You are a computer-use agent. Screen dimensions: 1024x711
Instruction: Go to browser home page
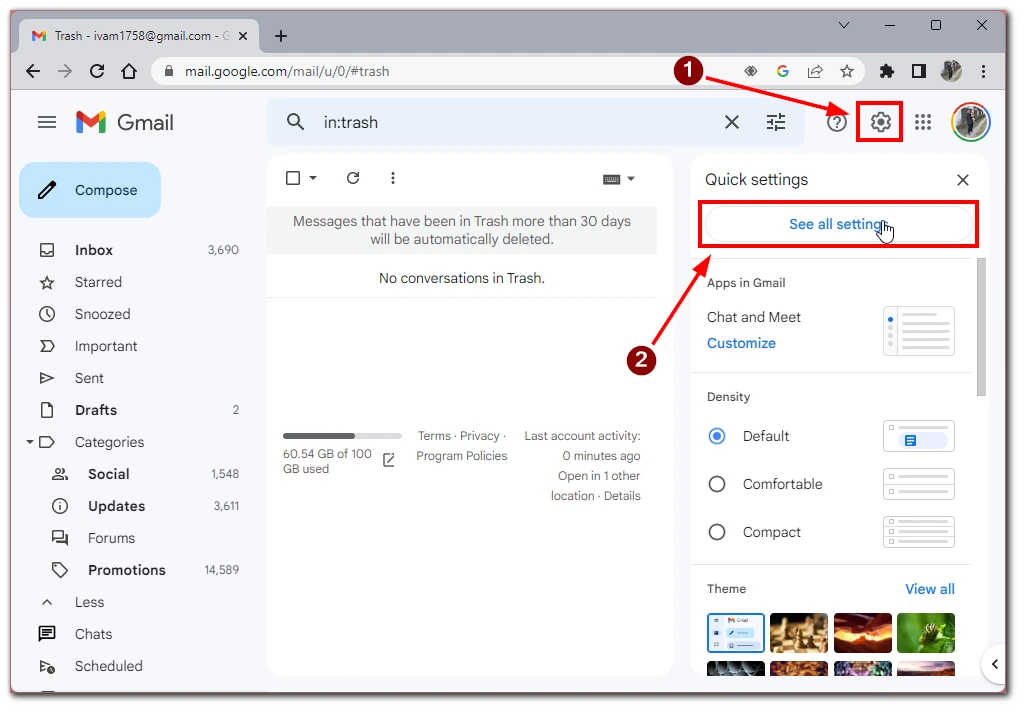coord(129,71)
